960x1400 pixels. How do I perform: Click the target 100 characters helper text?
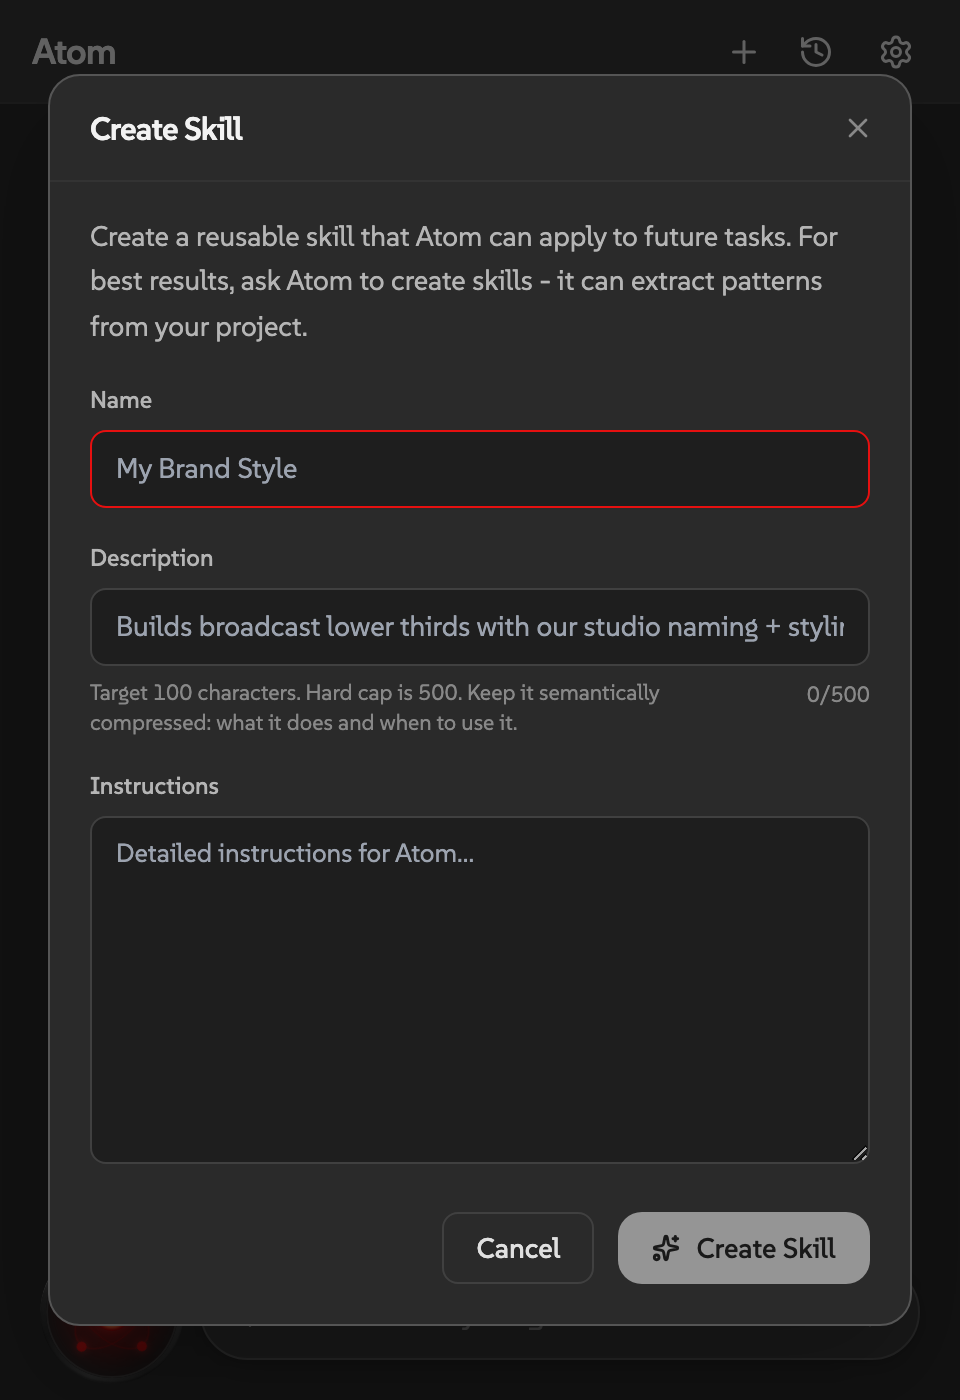375,707
